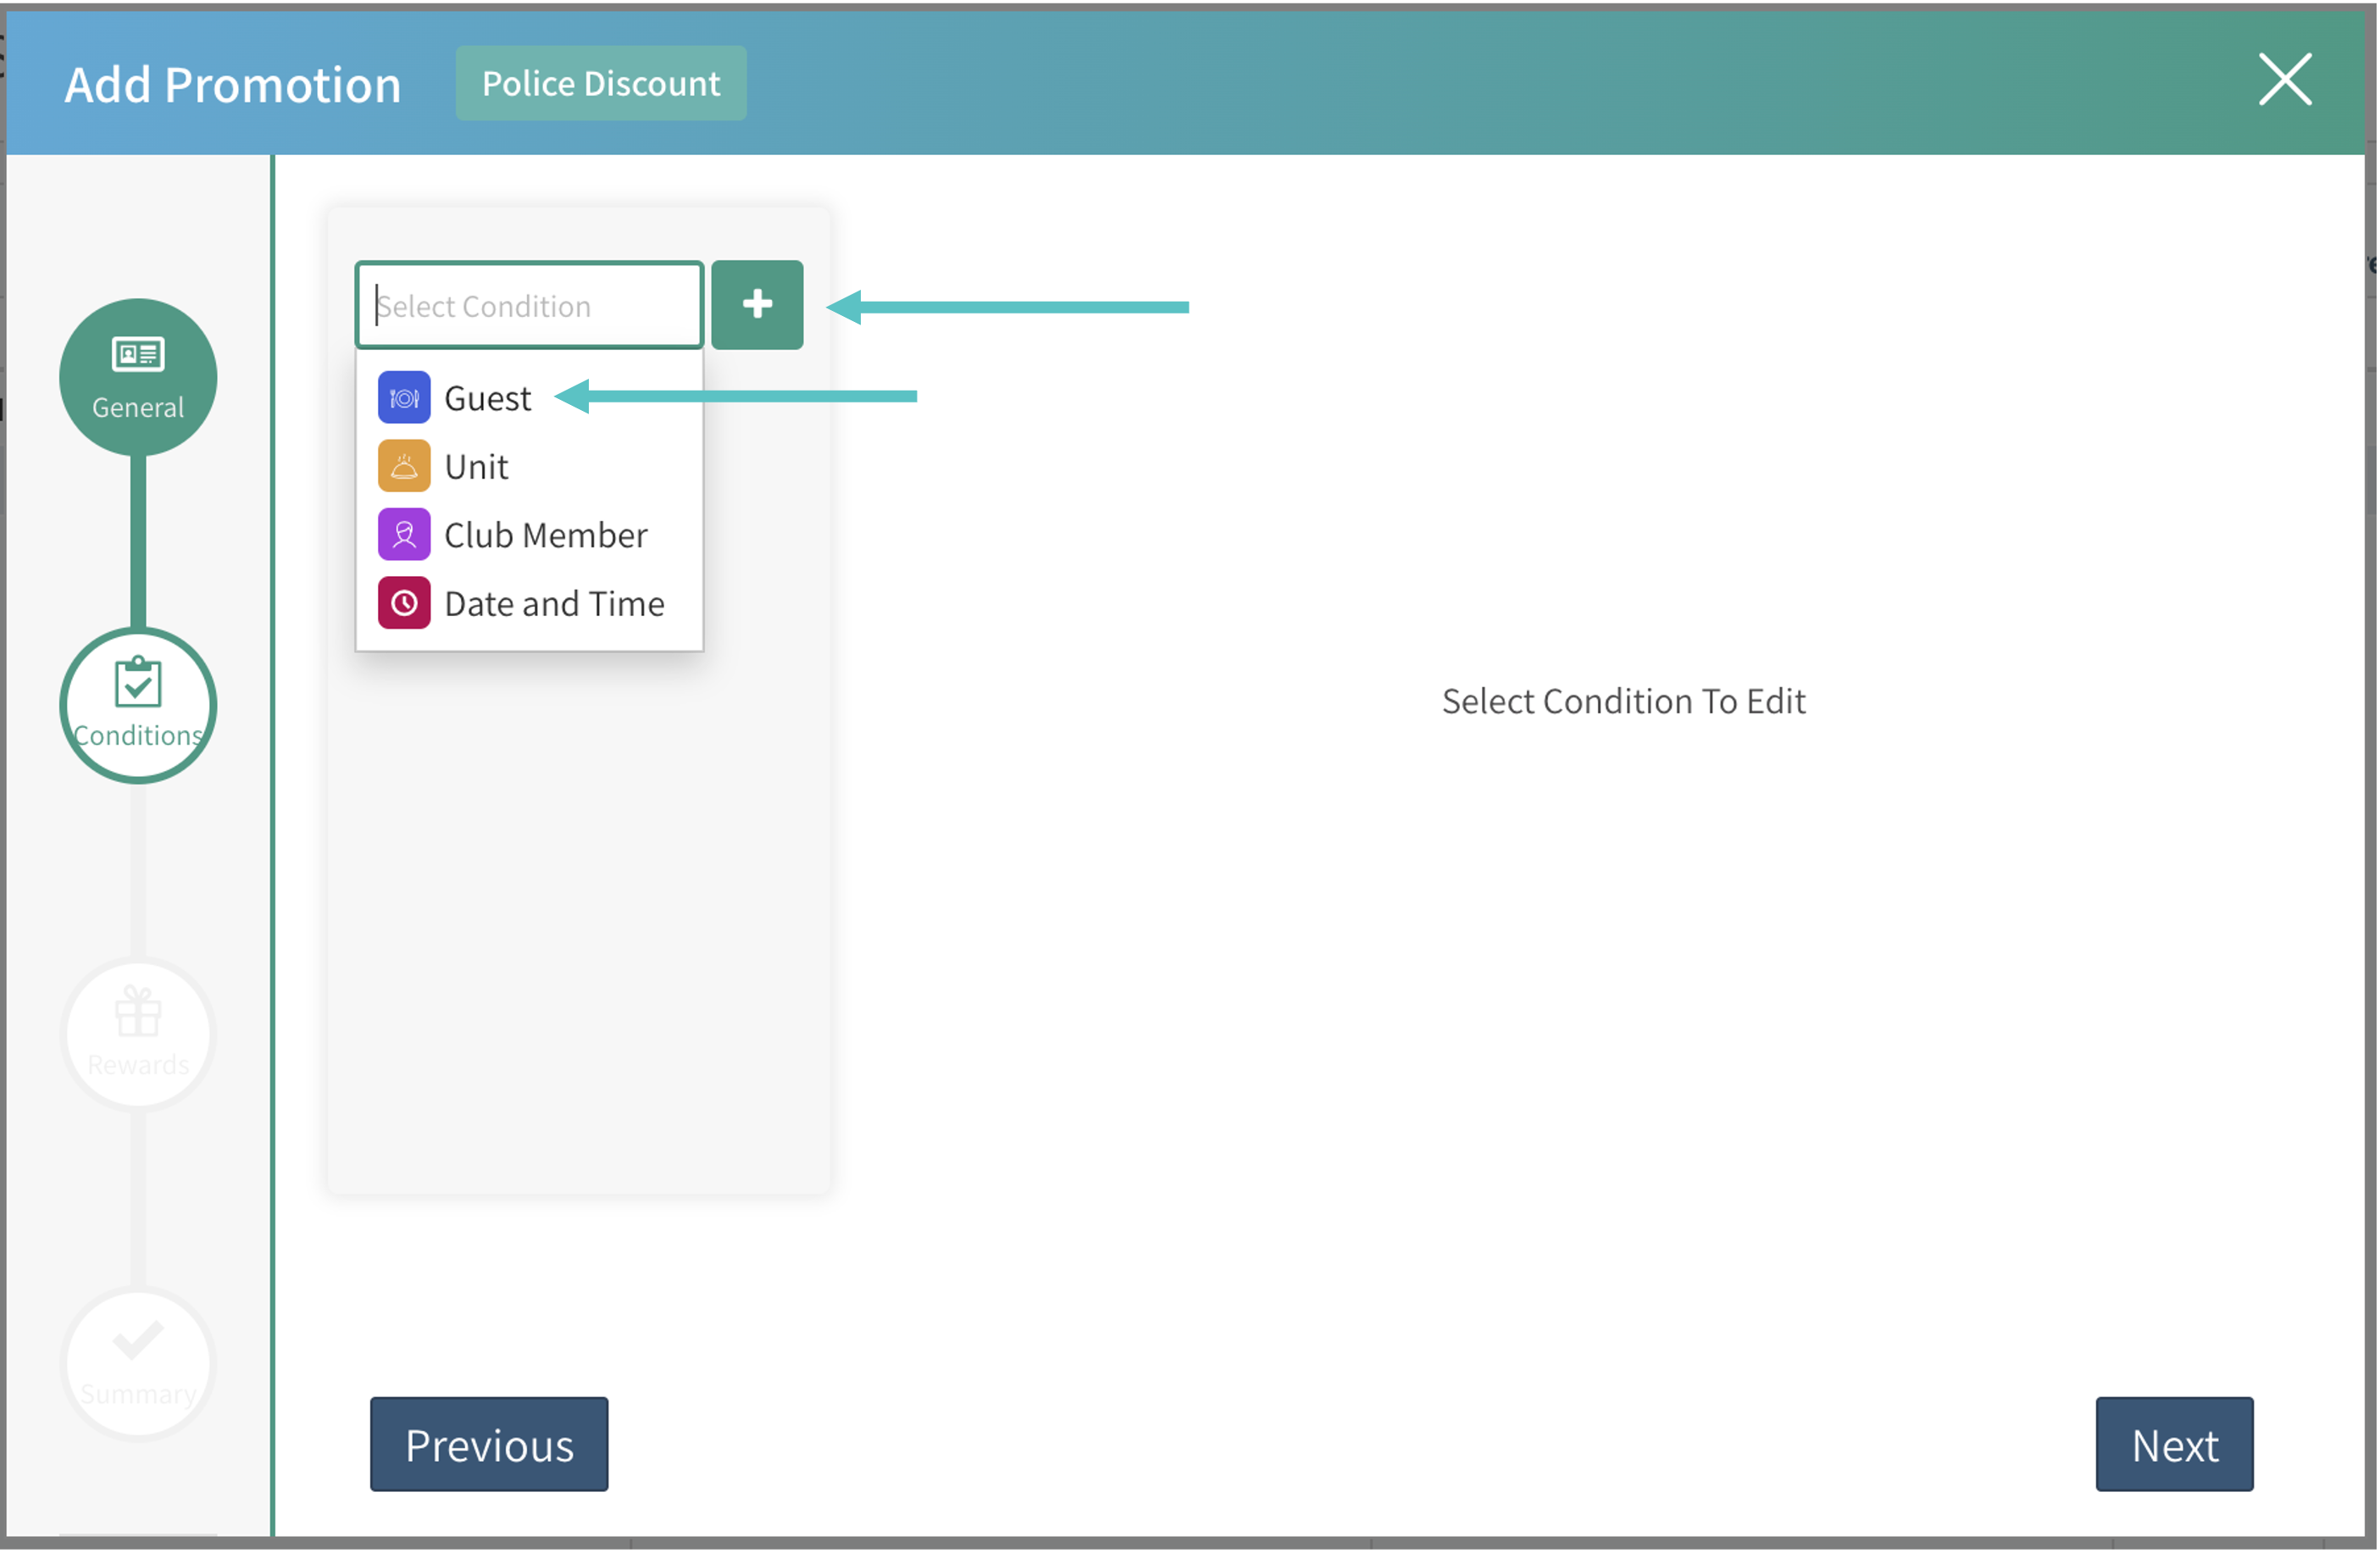Pick Club Member option in dropdown
The width and height of the screenshot is (2380, 1553).
point(545,536)
